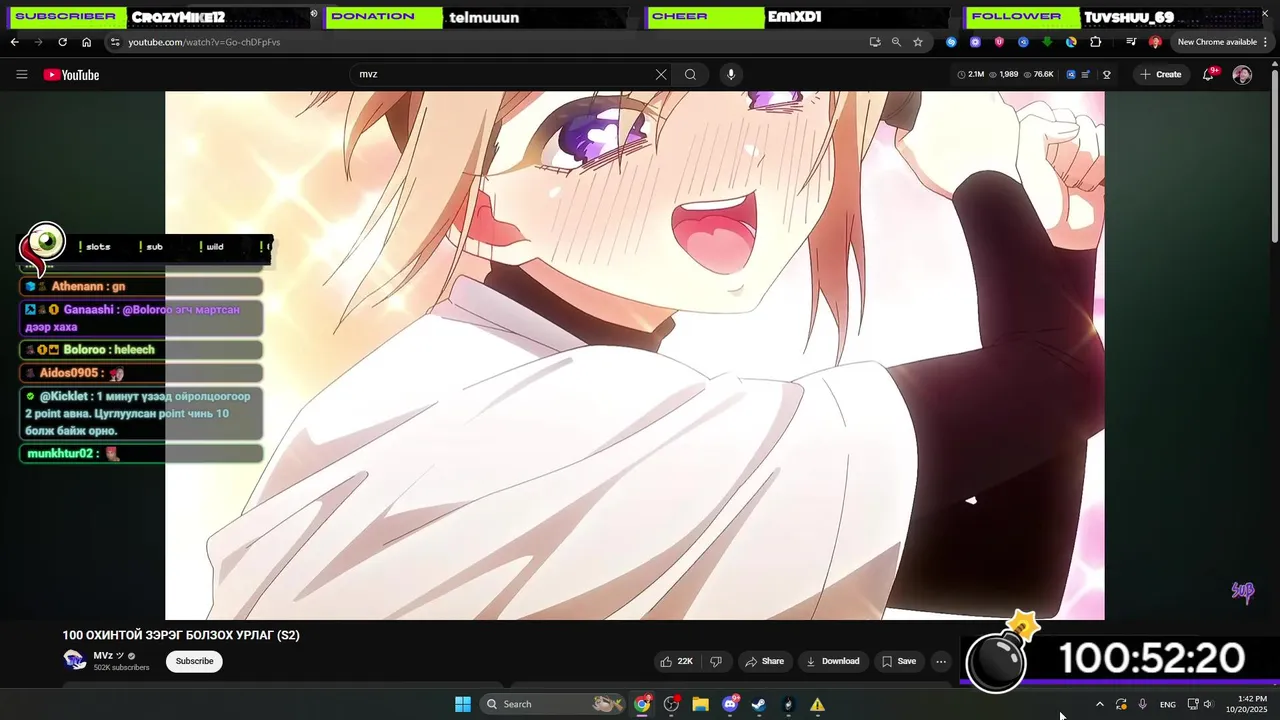Screen dimensions: 1280x720
Task: Open YouTube hamburger guide menu
Action: pos(22,75)
